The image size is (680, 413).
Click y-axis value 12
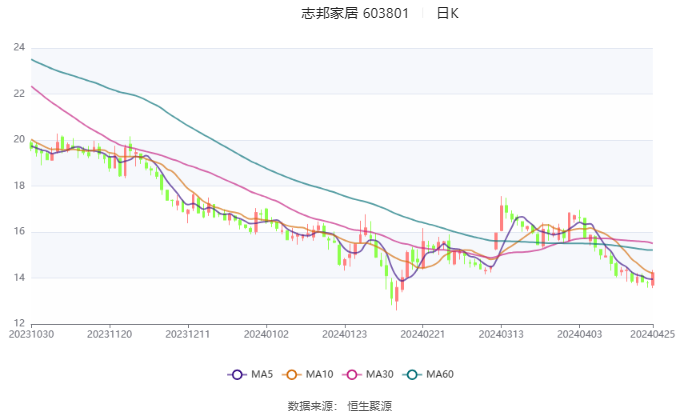pos(19,323)
